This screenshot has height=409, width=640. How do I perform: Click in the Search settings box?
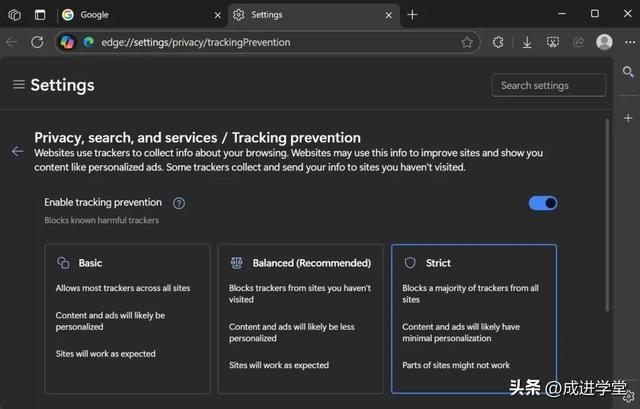pos(549,85)
